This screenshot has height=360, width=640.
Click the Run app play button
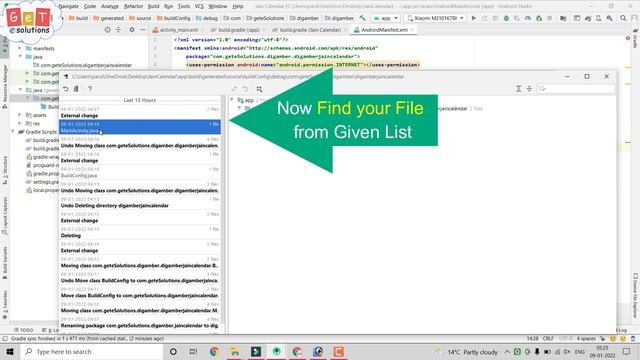tap(473, 18)
